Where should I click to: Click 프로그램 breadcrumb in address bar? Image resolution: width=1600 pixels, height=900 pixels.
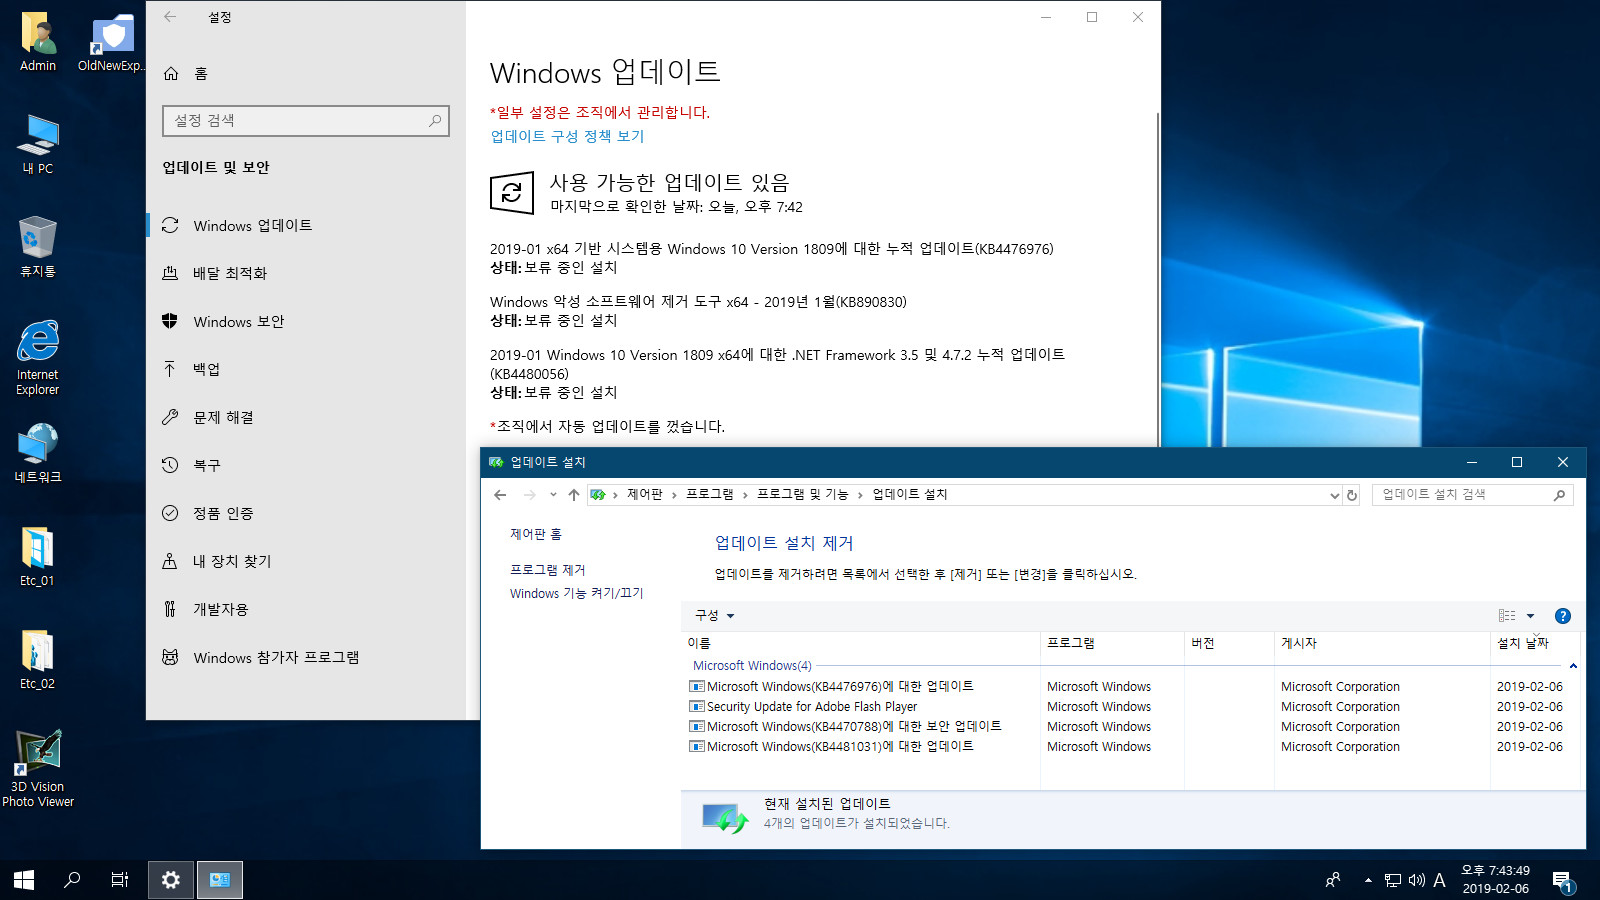click(x=710, y=494)
